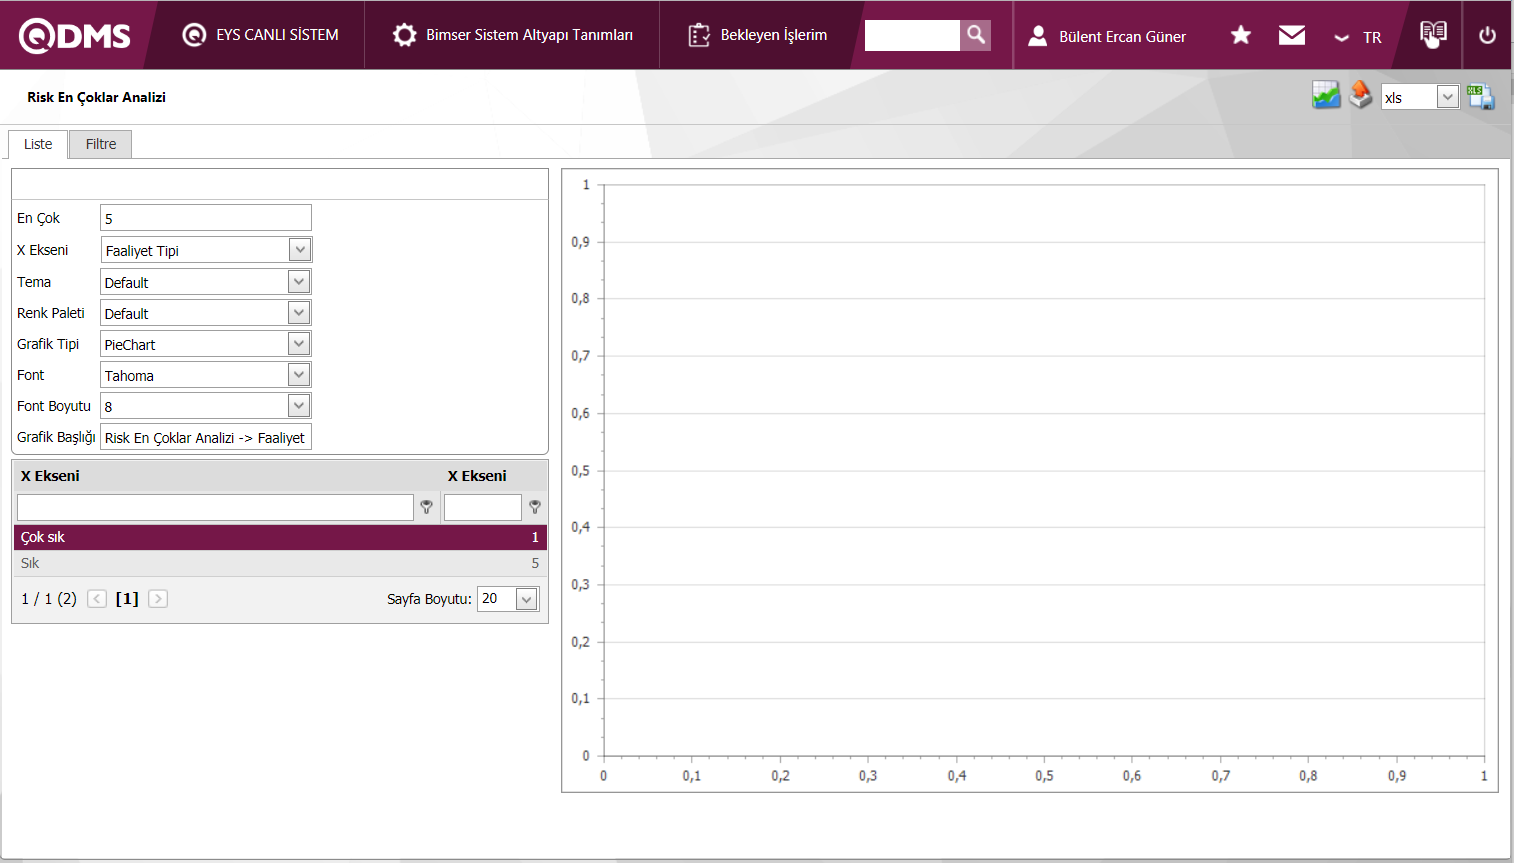Click filter icon beside first X Ekseni field
This screenshot has height=863, width=1514.
point(427,507)
